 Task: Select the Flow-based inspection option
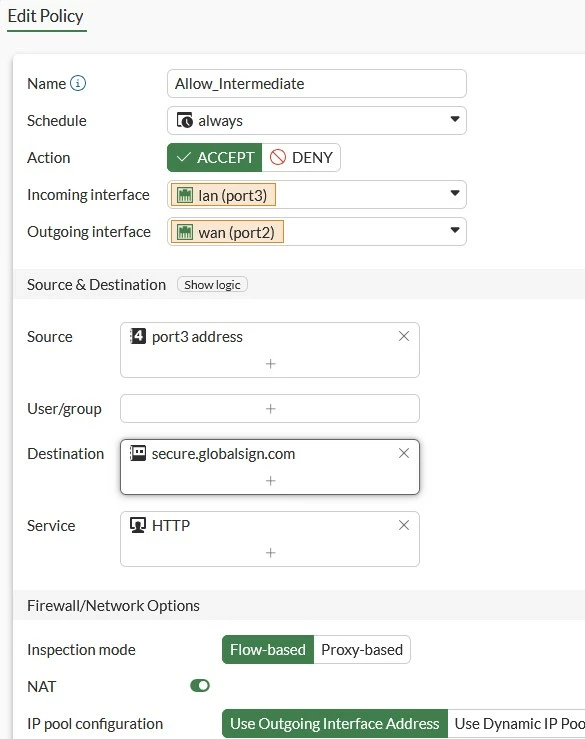[268, 649]
